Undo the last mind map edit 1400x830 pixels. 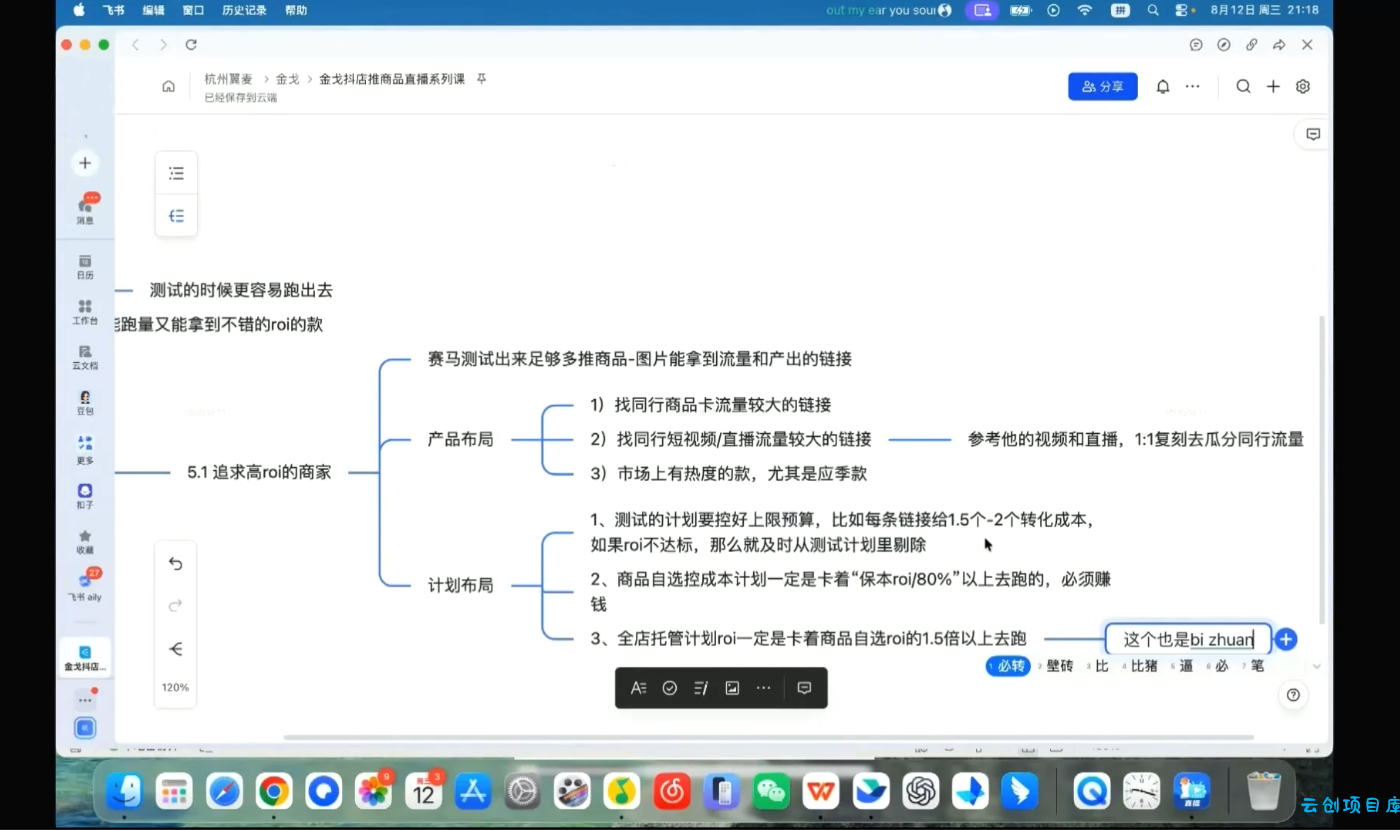tap(175, 563)
